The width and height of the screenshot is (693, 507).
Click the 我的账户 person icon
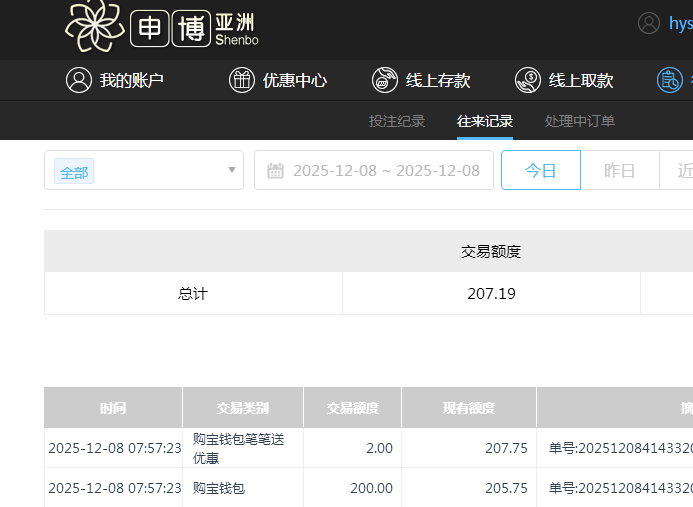click(79, 81)
